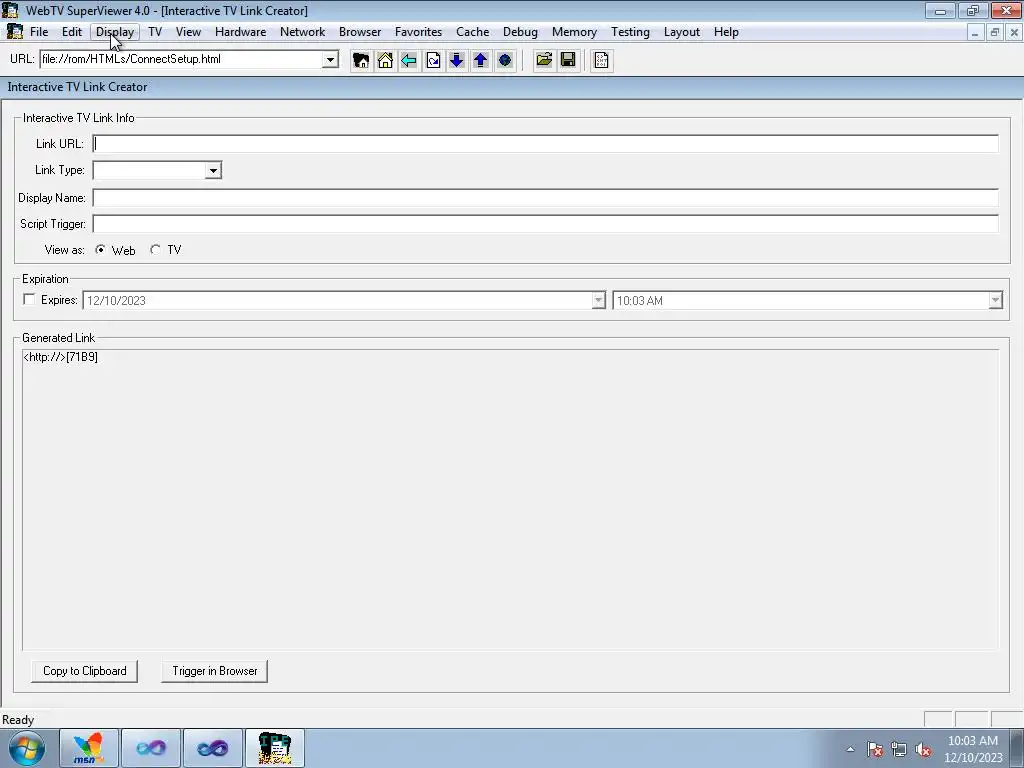Click the floppy disk save icon
This screenshot has width=1024, height=768.
point(568,61)
